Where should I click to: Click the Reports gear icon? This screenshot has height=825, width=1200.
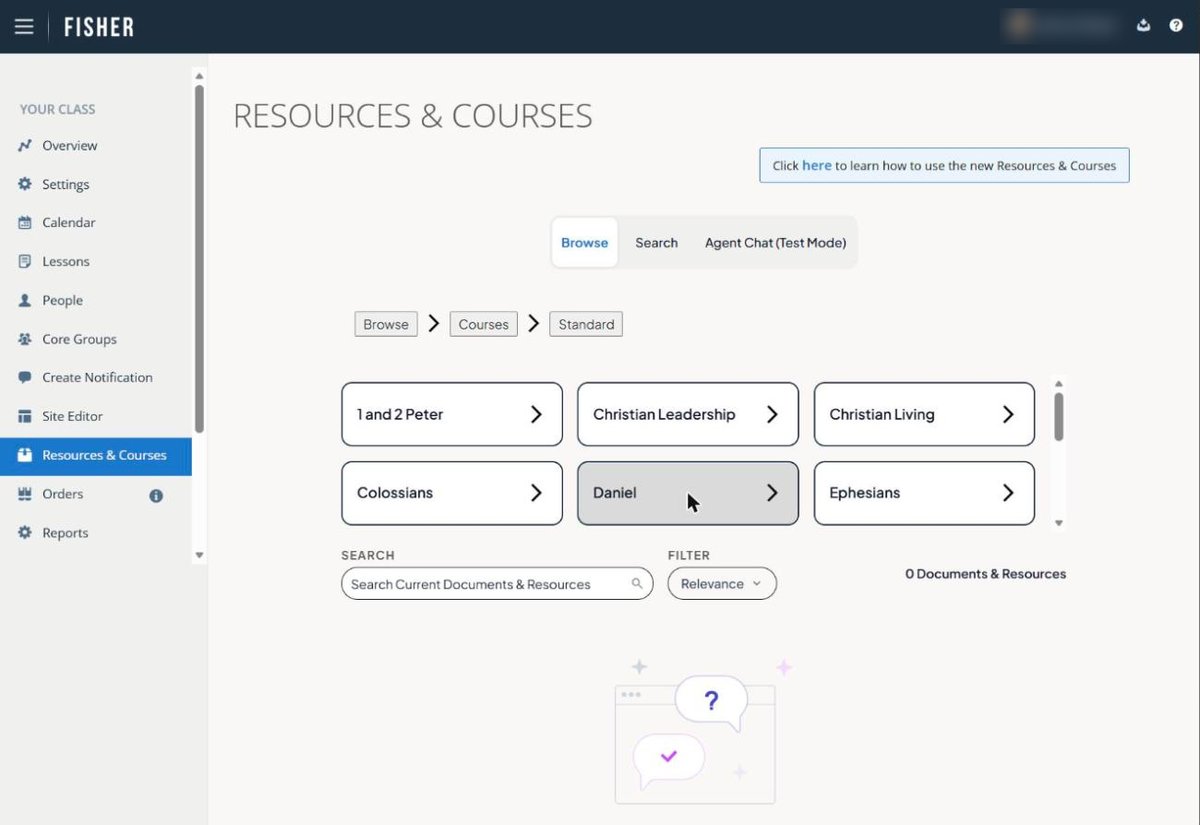coord(25,533)
